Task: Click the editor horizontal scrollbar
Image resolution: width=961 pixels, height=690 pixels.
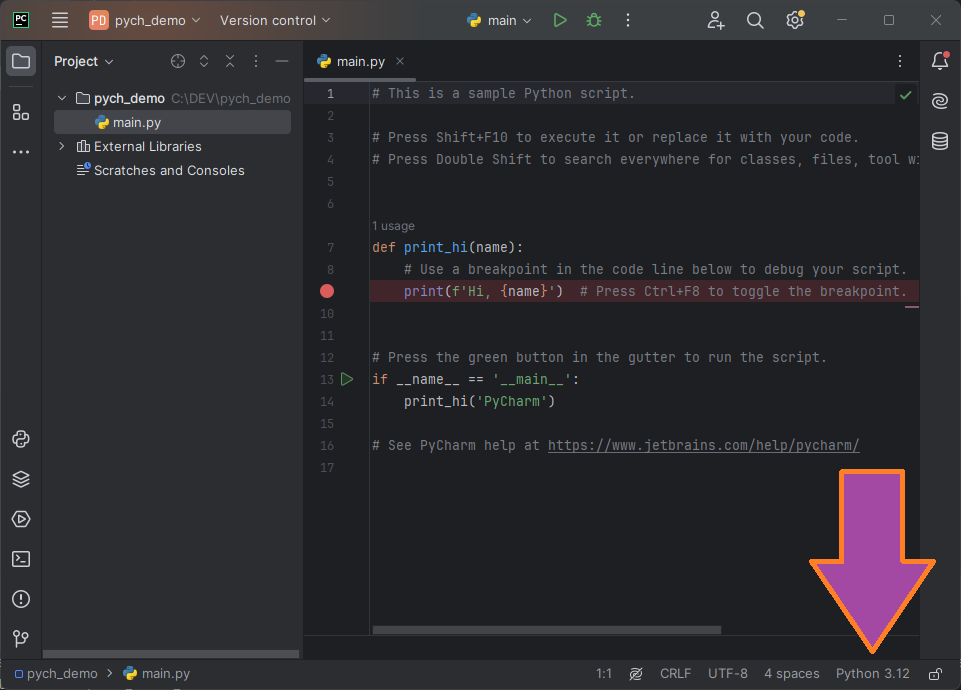Action: point(547,630)
